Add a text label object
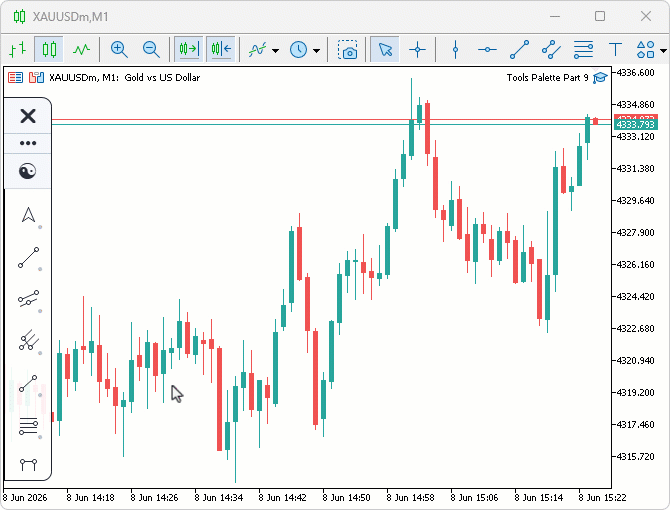Viewport: 670px width, 510px height. [x=615, y=50]
